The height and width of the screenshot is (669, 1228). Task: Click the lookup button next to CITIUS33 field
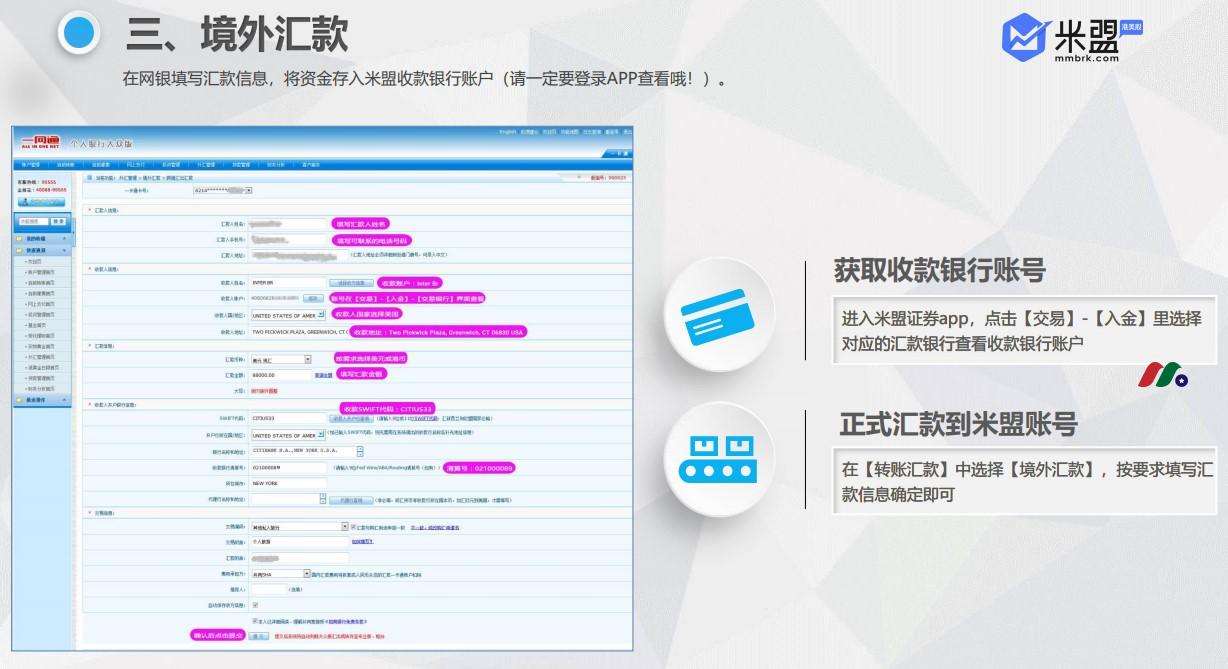click(351, 419)
